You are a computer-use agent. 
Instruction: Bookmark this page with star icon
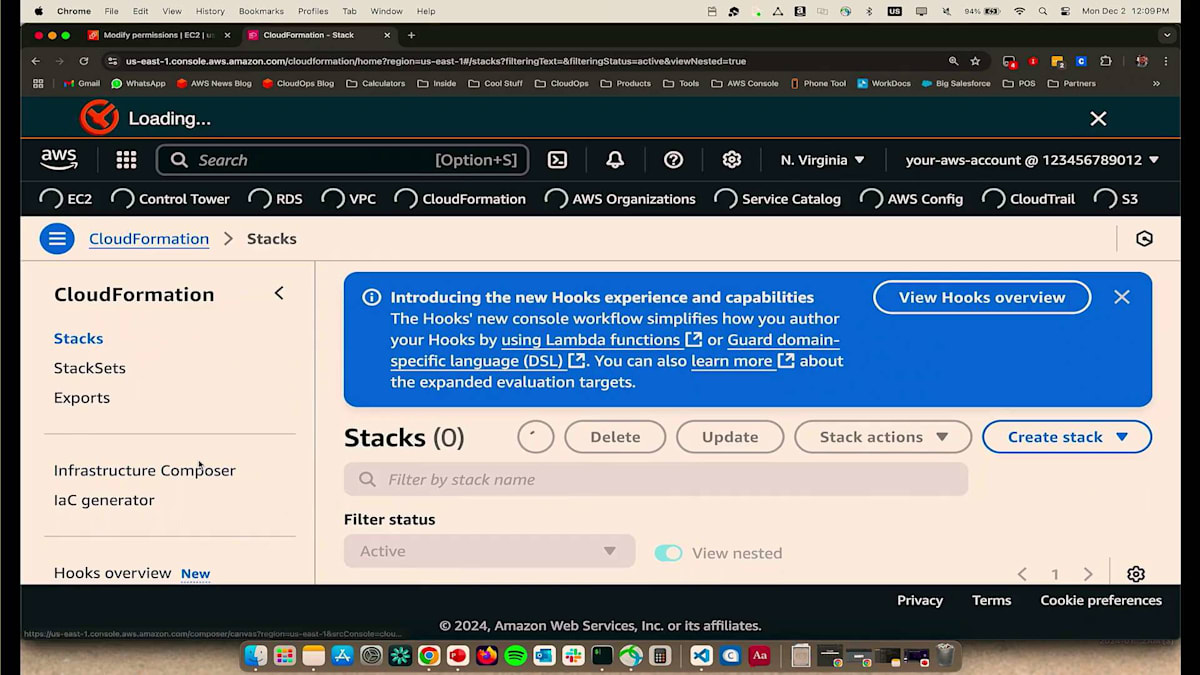(x=975, y=61)
